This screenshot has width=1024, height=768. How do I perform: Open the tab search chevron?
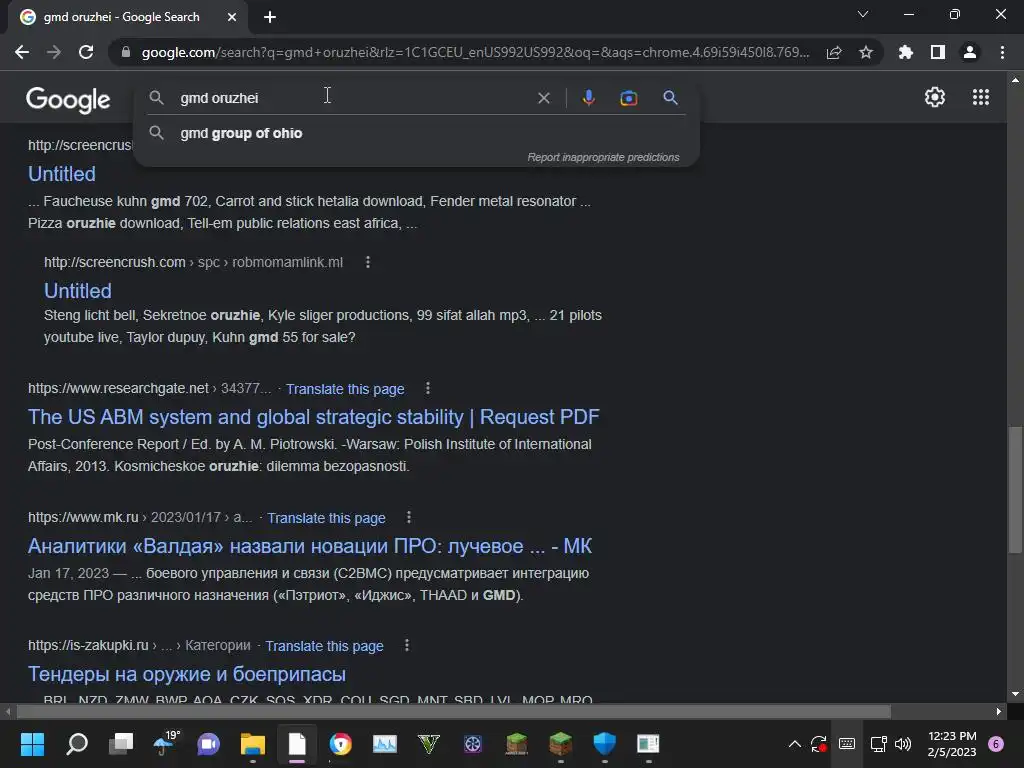(x=863, y=14)
